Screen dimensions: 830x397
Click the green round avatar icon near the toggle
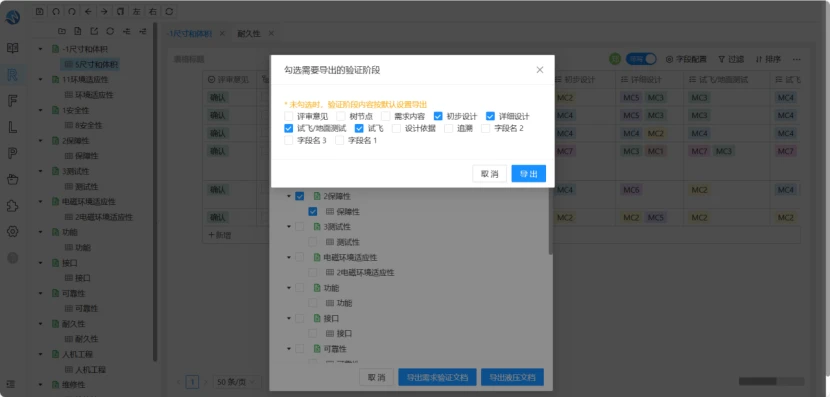click(x=615, y=59)
